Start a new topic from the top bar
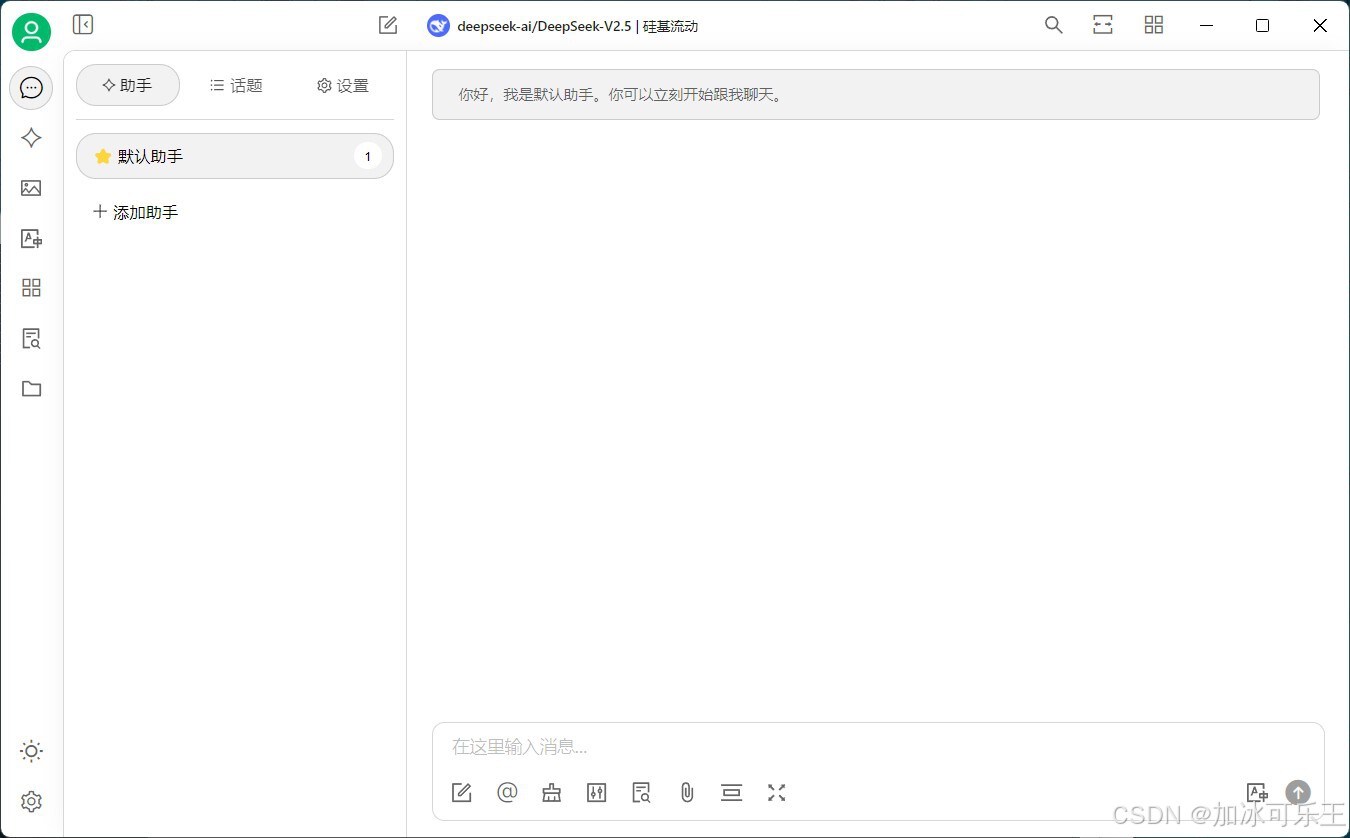 point(387,25)
